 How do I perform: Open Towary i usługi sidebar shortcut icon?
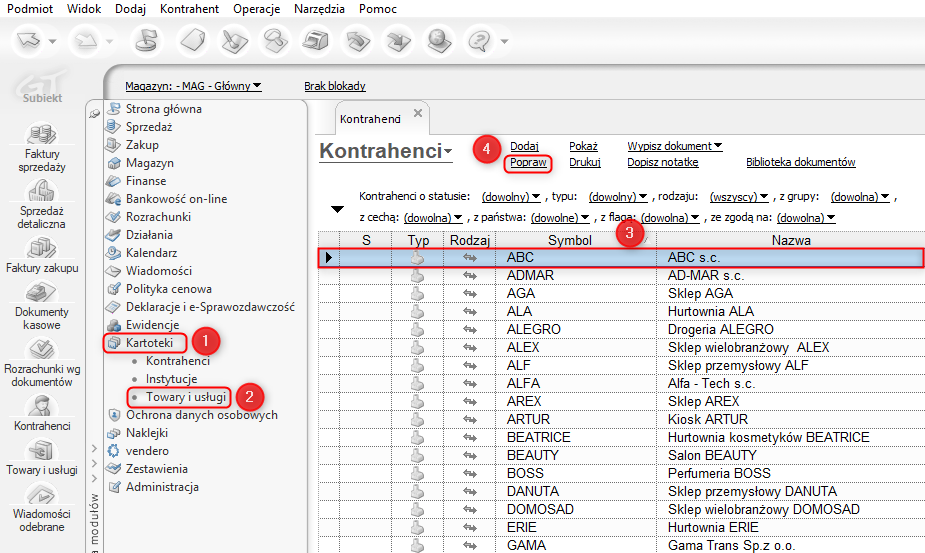coord(41,450)
